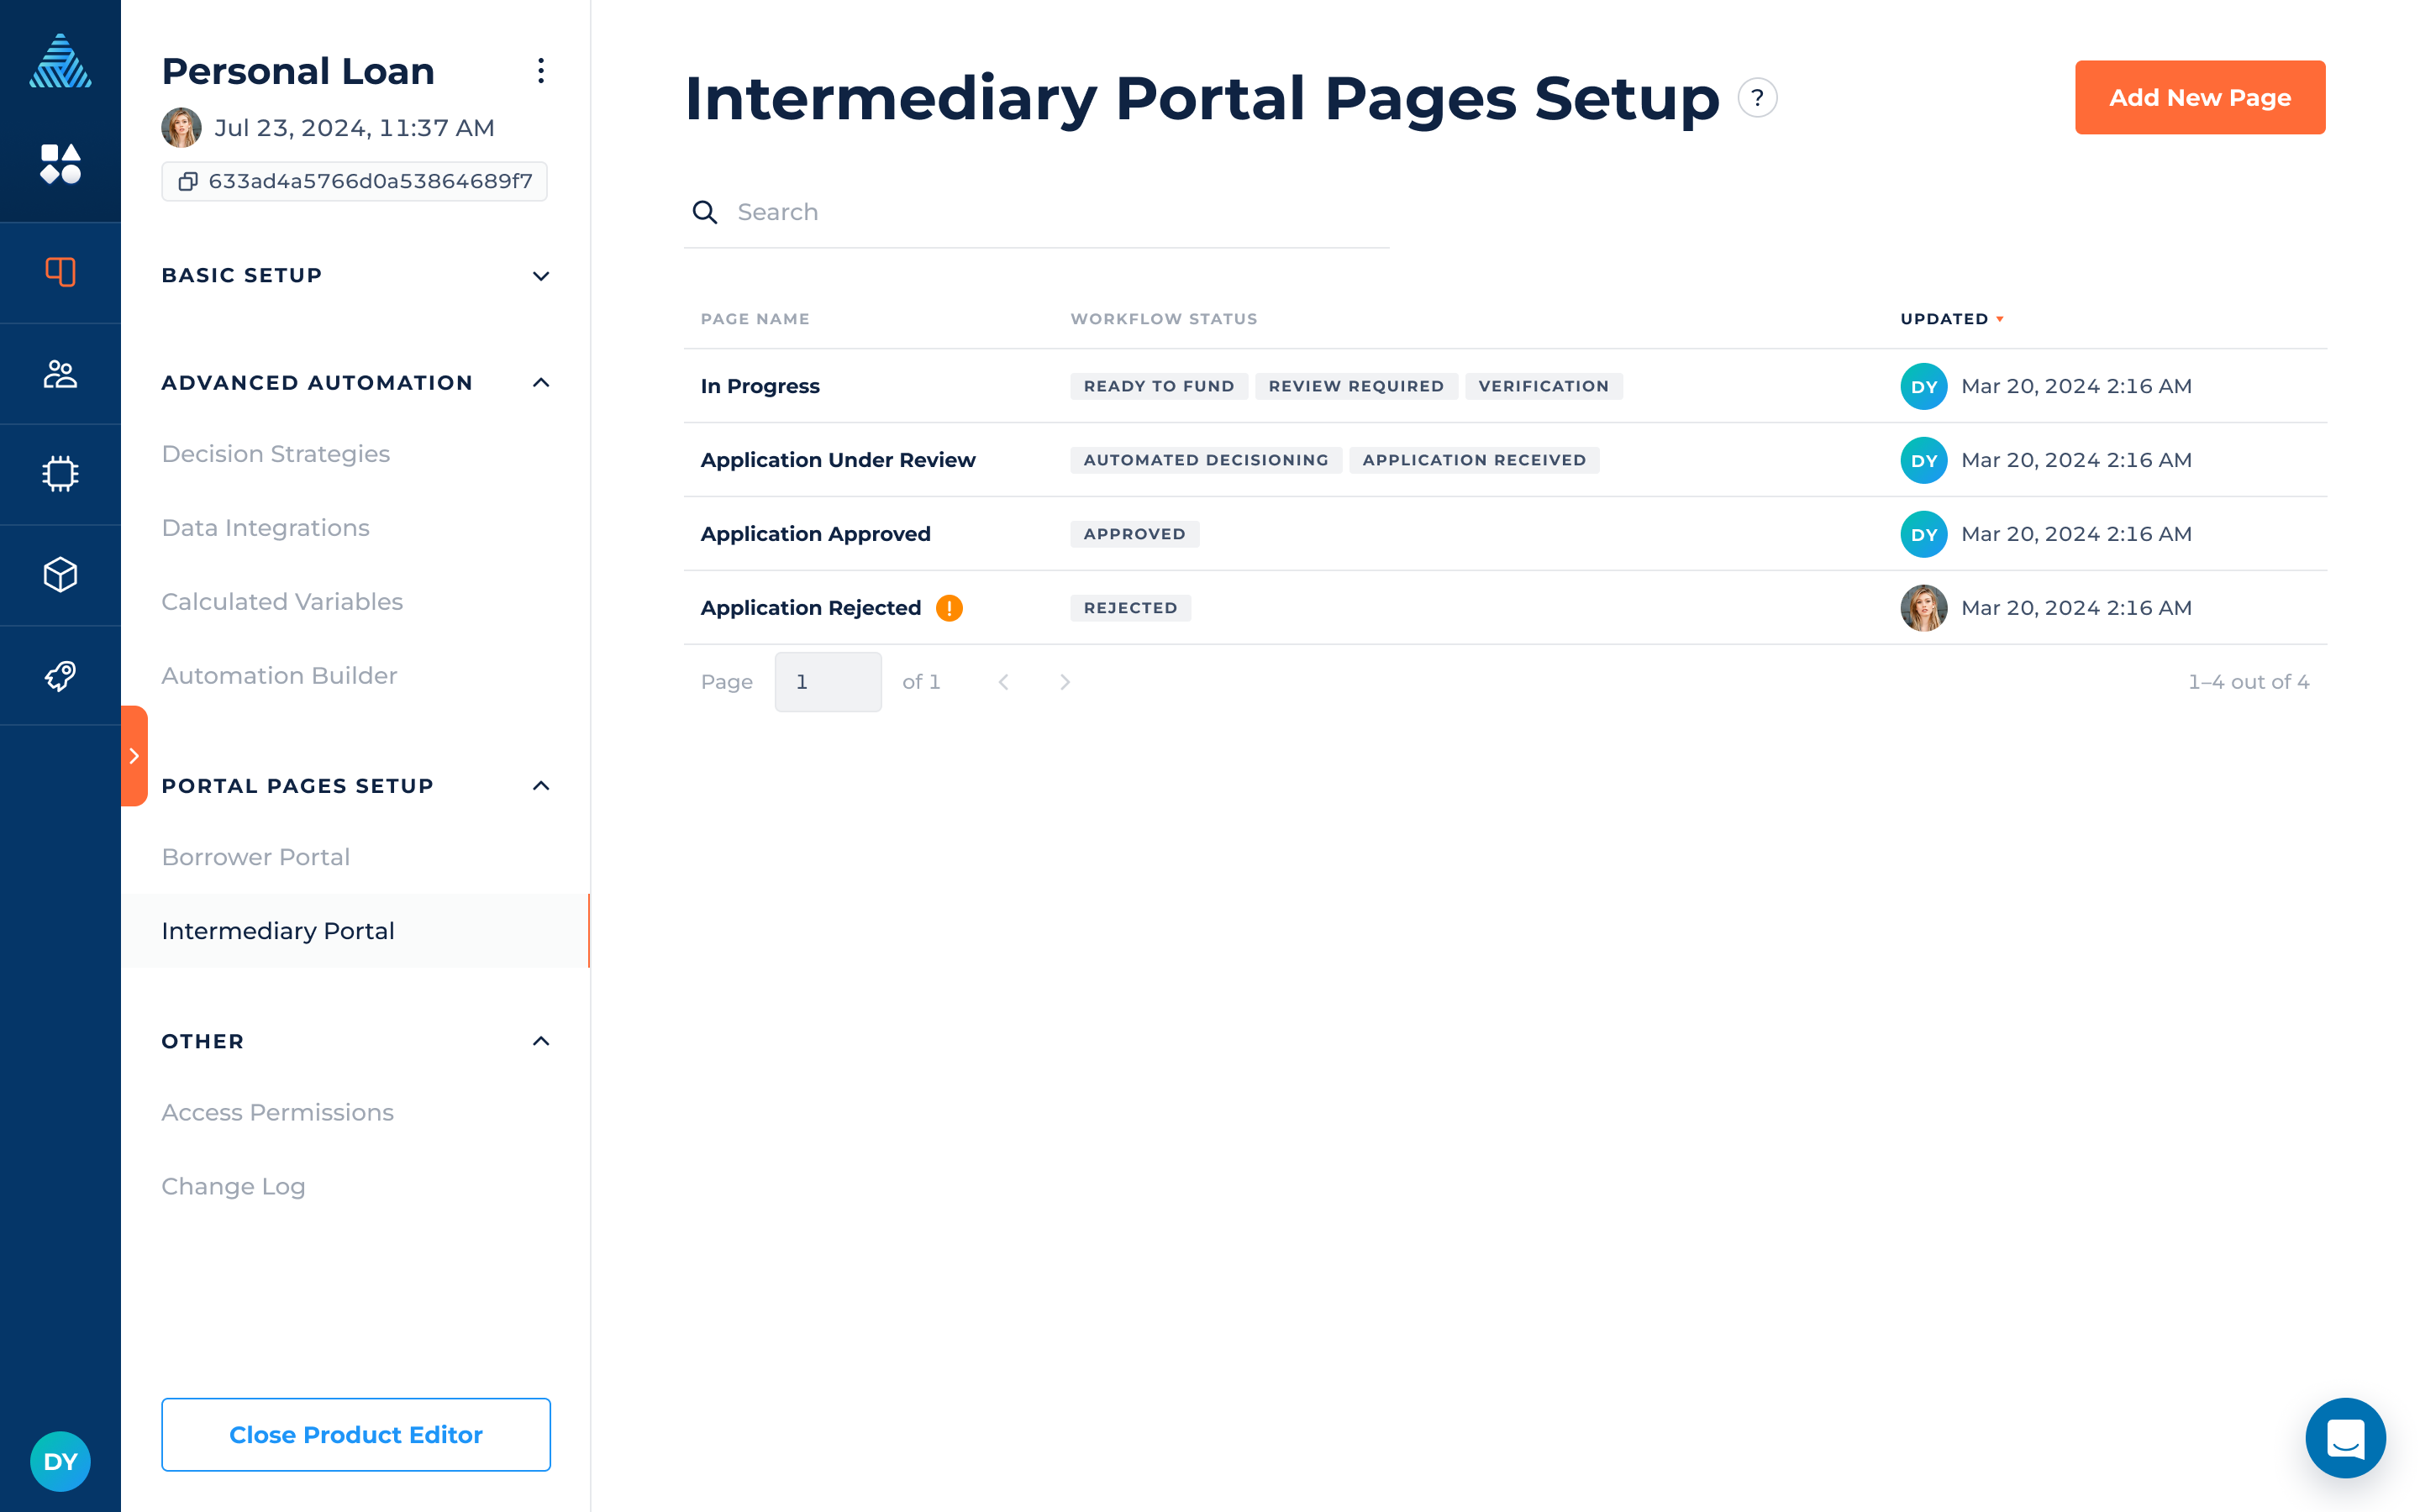Click the chip processor sidebar icon

(x=60, y=474)
